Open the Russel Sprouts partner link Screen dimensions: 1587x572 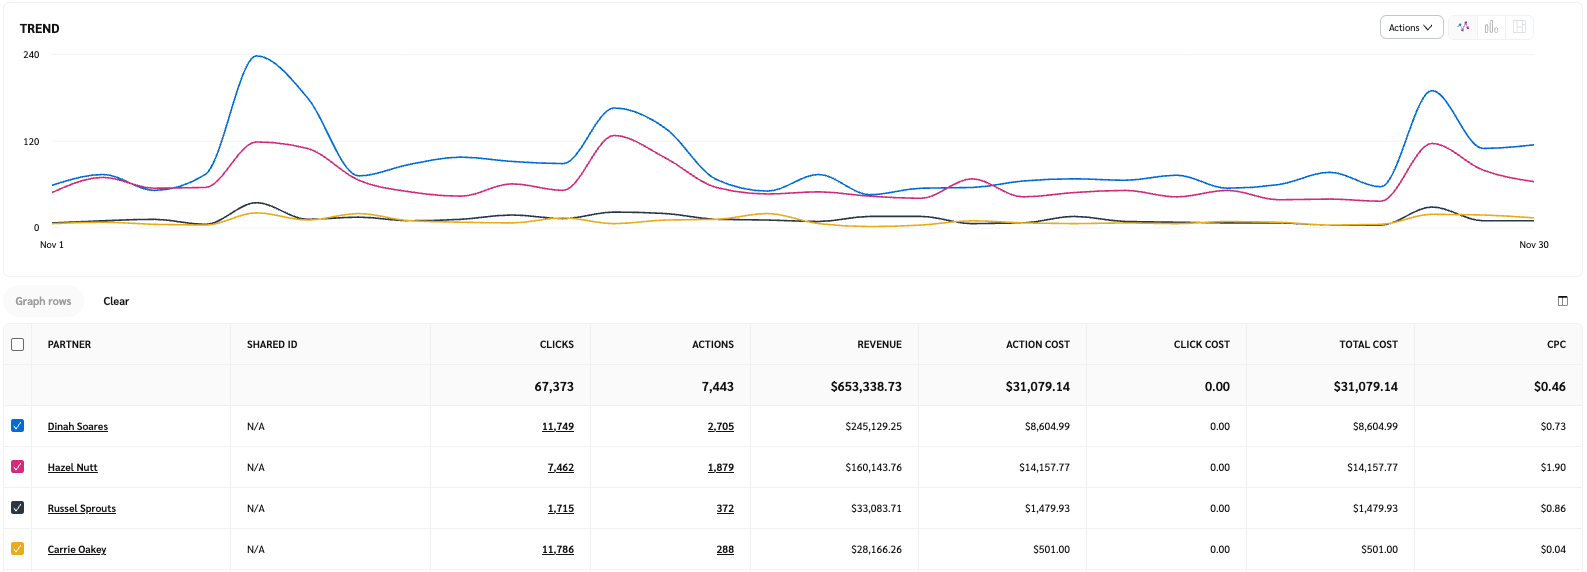point(82,509)
